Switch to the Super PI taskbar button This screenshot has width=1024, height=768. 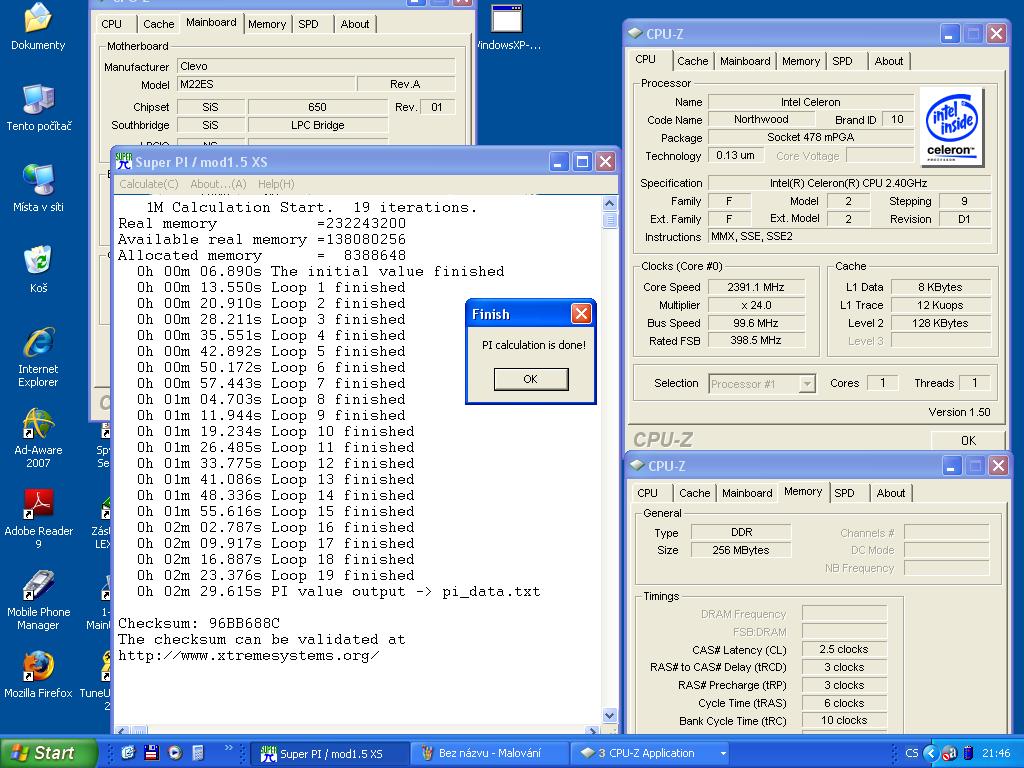click(330, 753)
